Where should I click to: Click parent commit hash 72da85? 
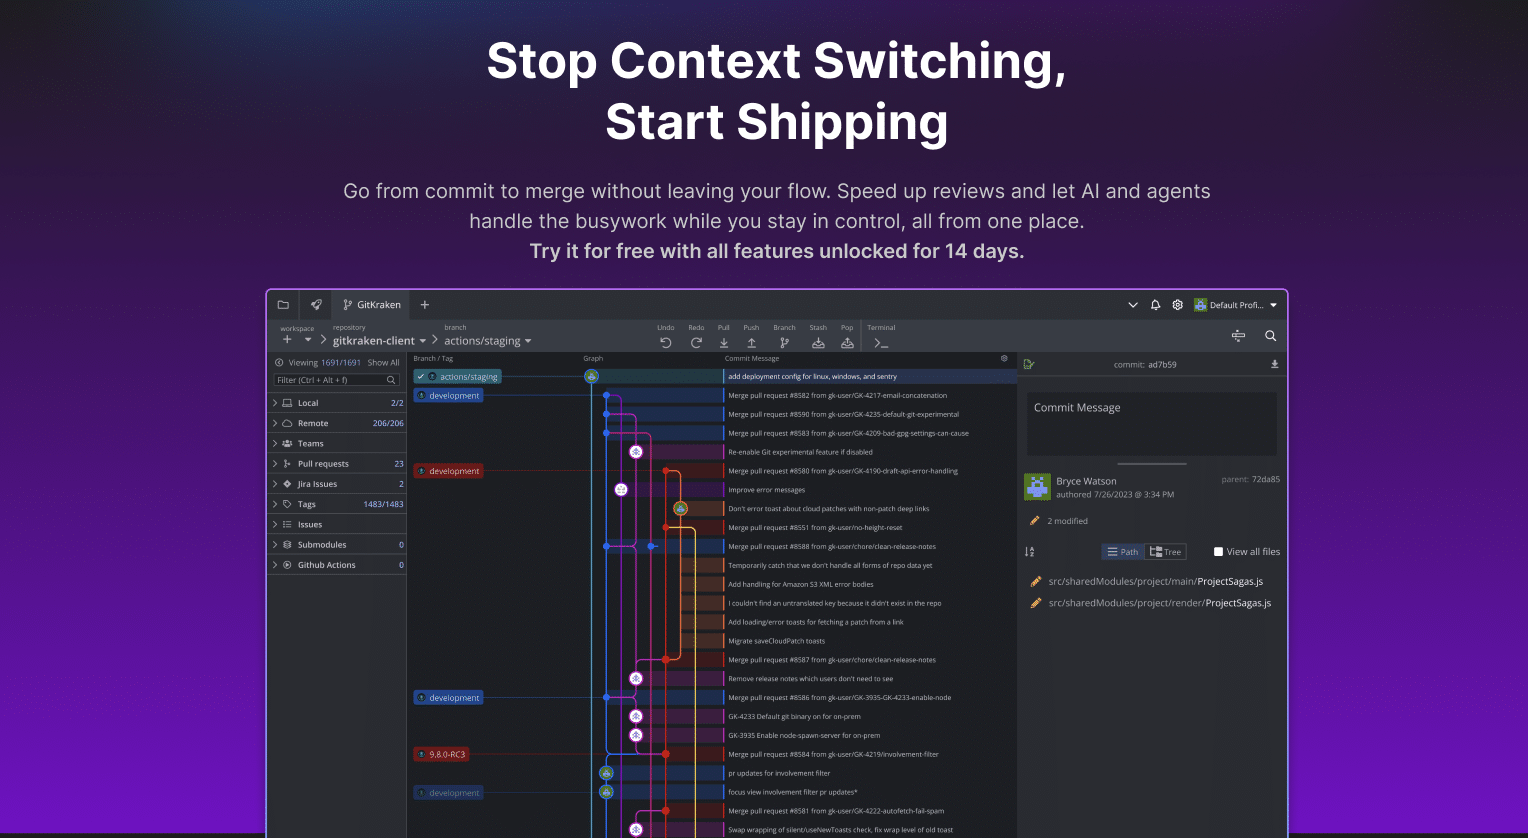[1268, 479]
